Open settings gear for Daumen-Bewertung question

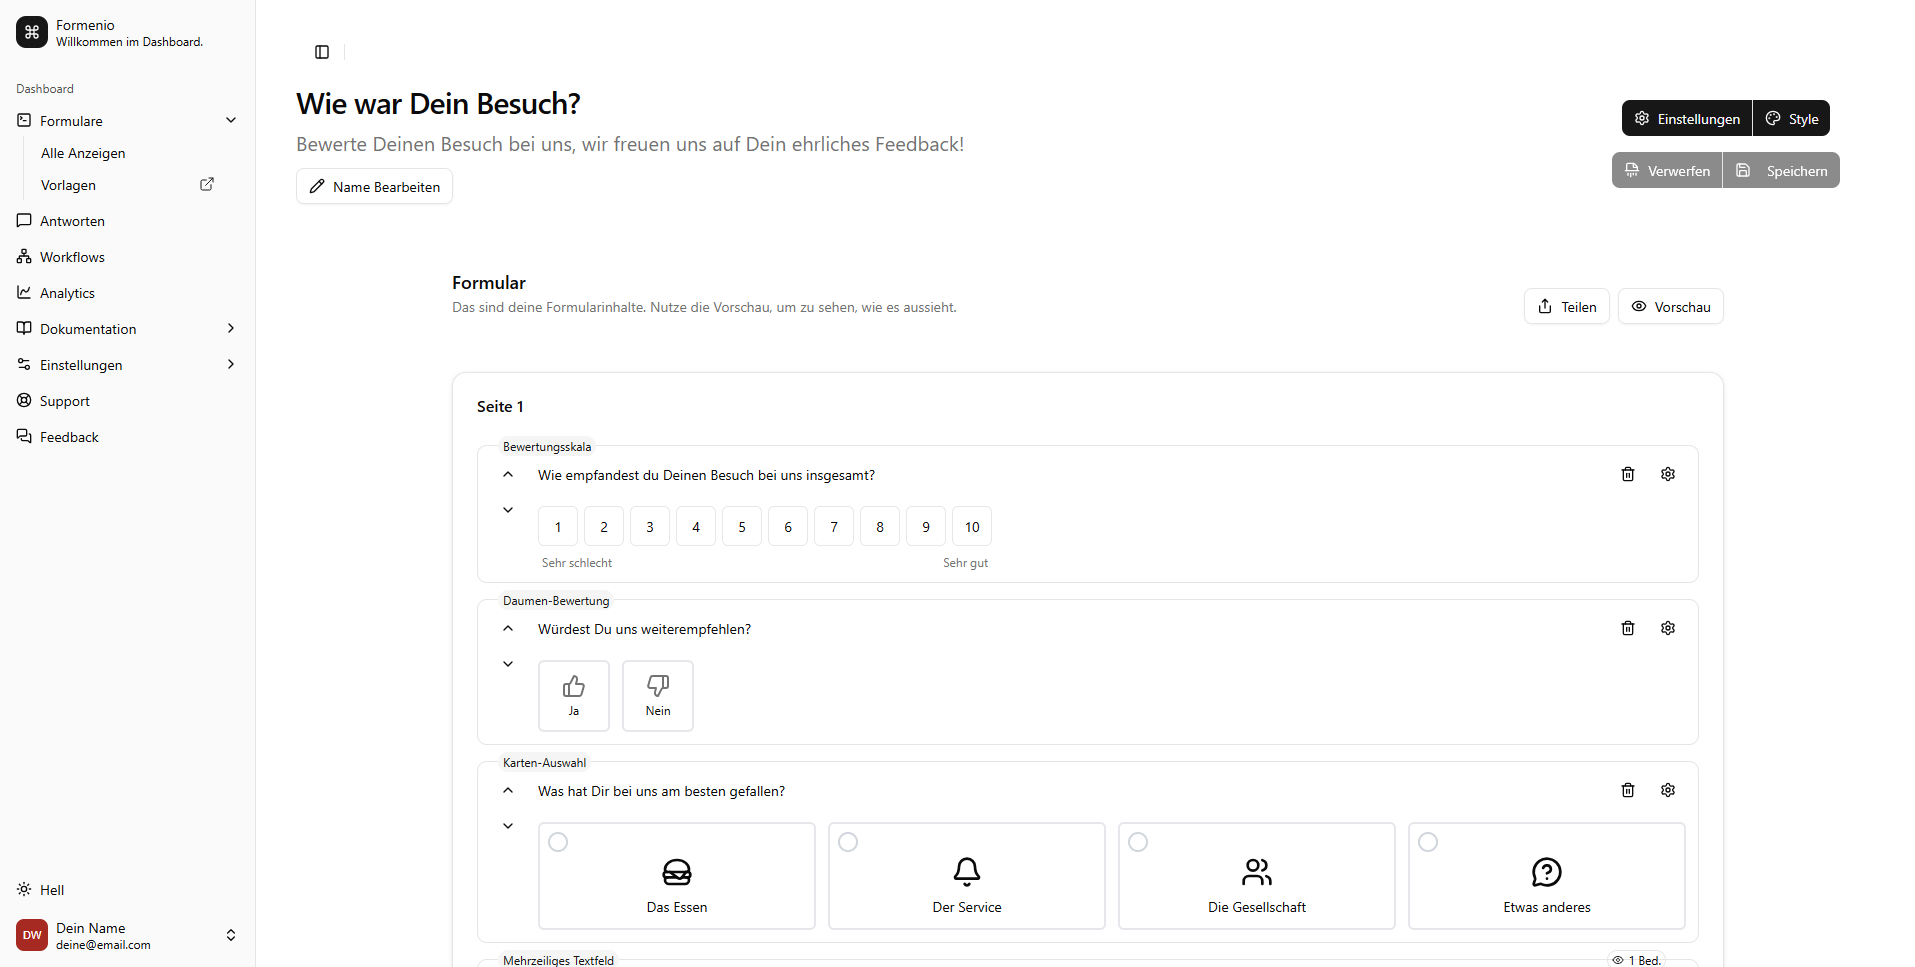(1668, 628)
